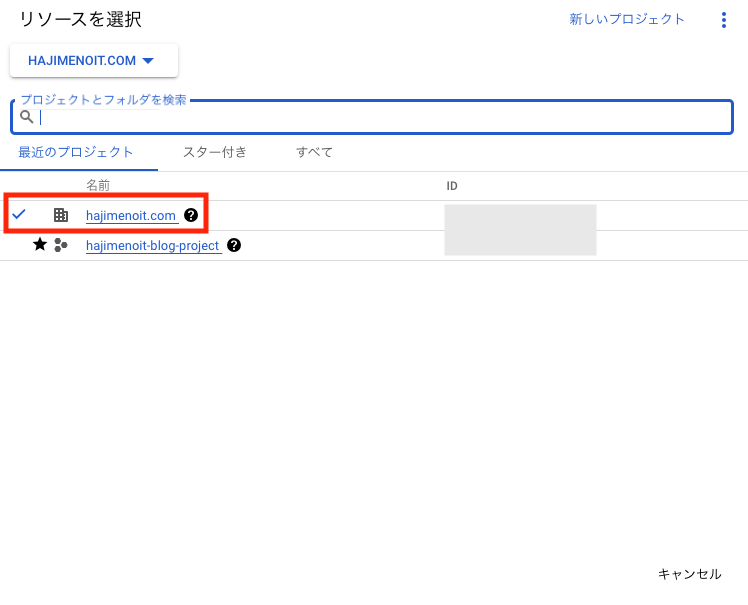Open the hajimenoit-blog-project link

(152, 246)
